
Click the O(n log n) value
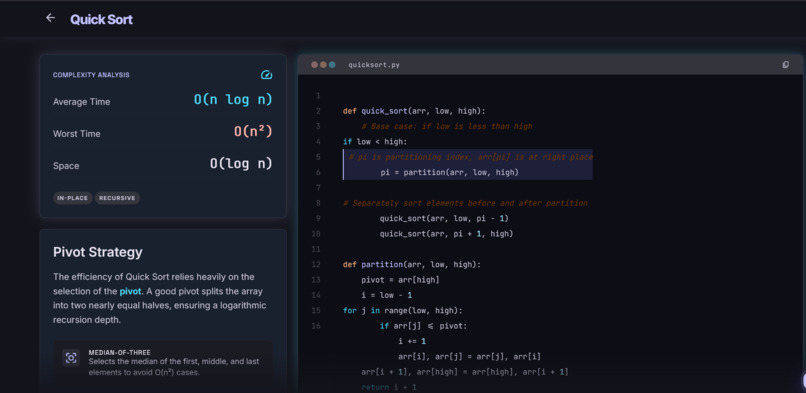233,100
